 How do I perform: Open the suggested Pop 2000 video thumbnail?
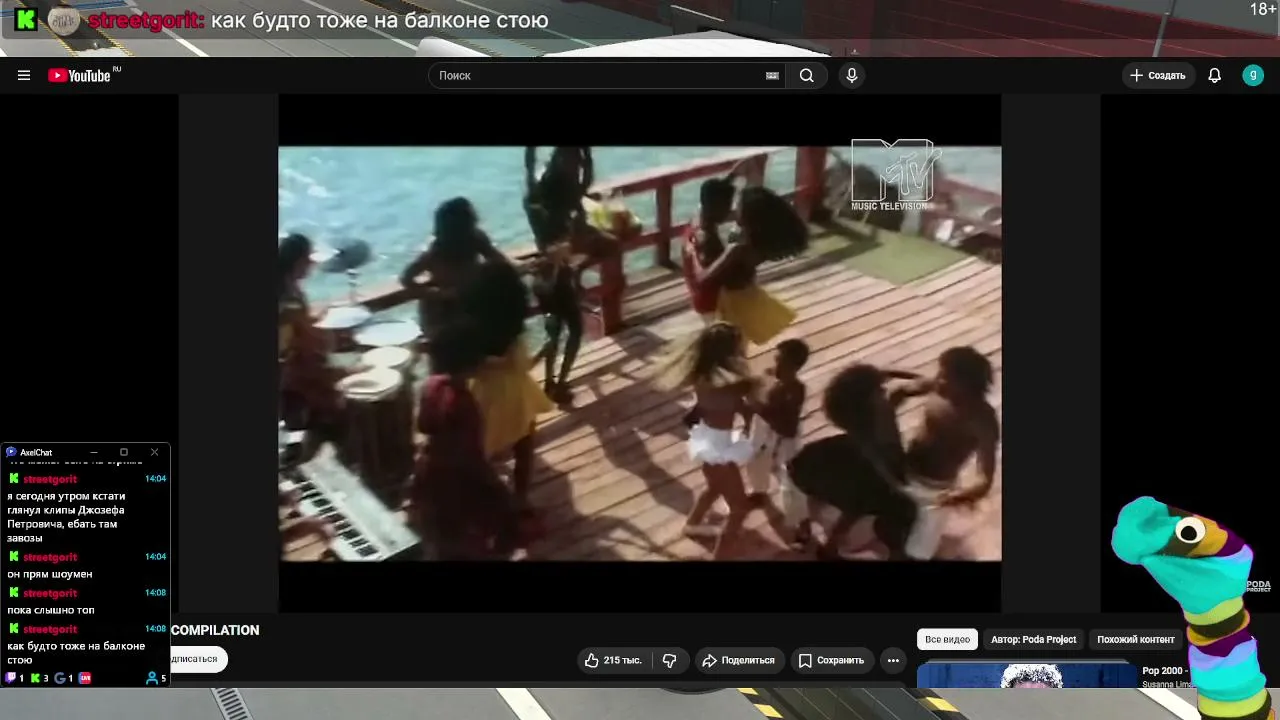(1027, 676)
